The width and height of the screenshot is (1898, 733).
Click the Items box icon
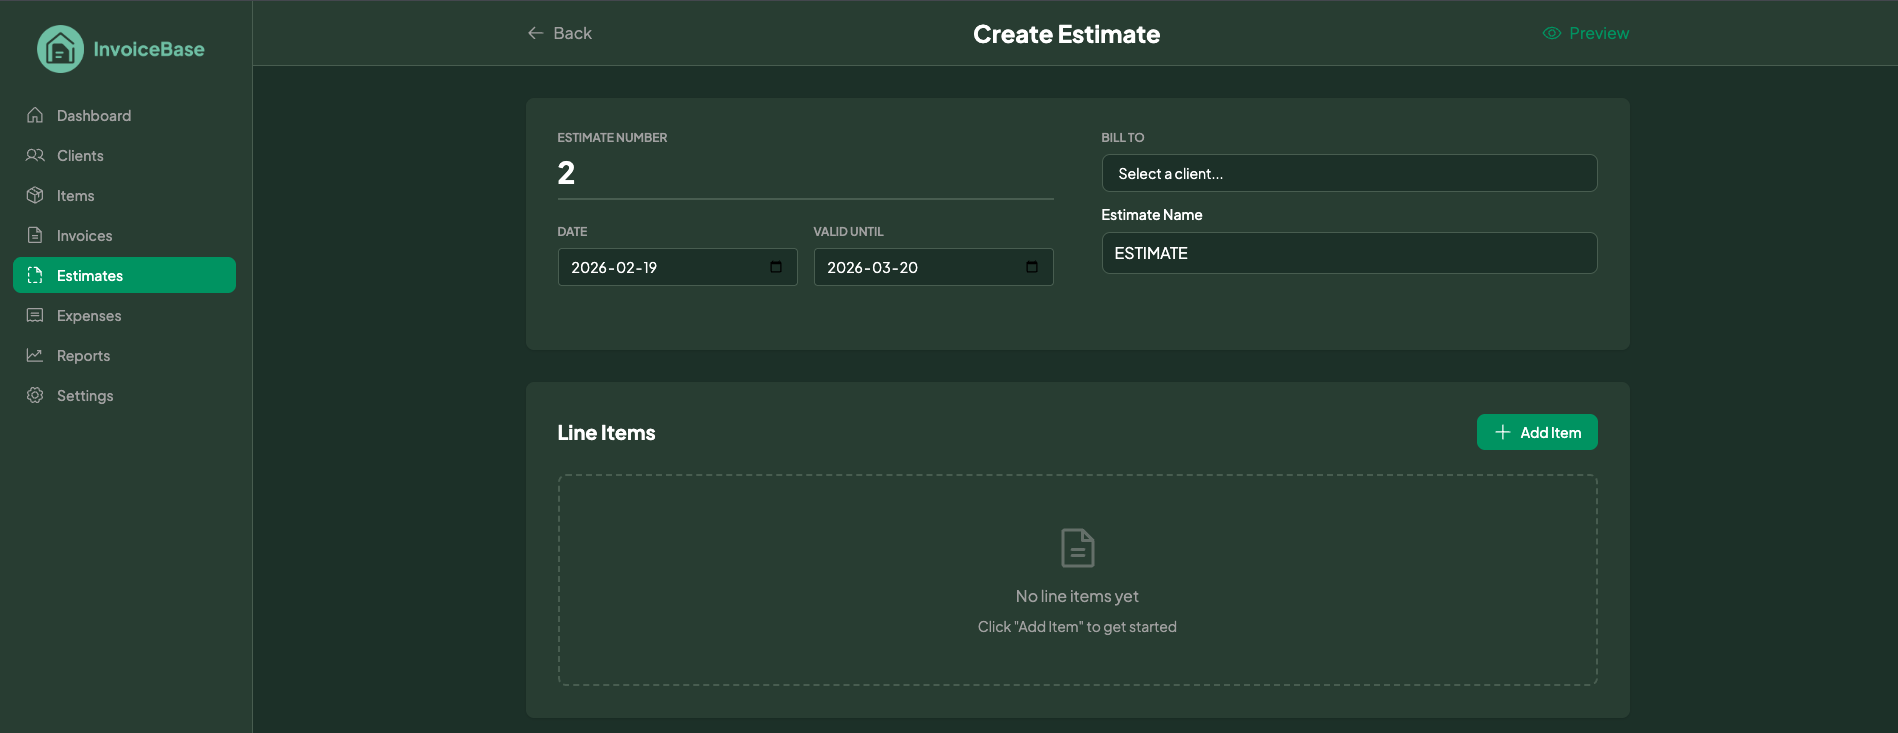35,195
